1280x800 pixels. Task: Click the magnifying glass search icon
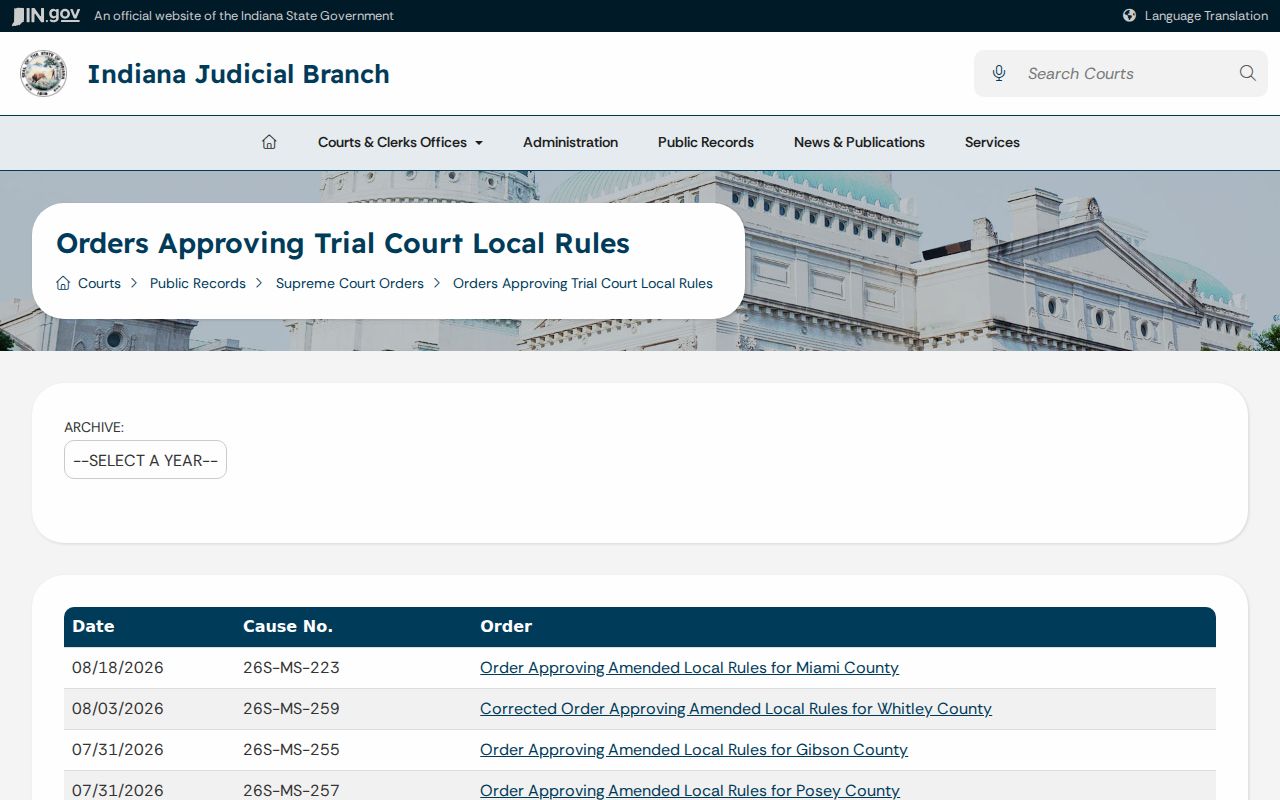pos(1247,73)
